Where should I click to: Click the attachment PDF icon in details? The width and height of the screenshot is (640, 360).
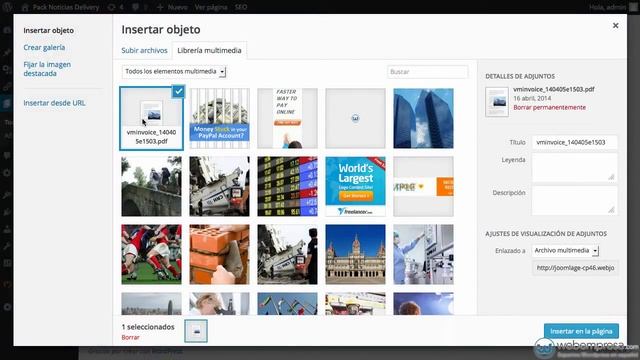(x=497, y=102)
